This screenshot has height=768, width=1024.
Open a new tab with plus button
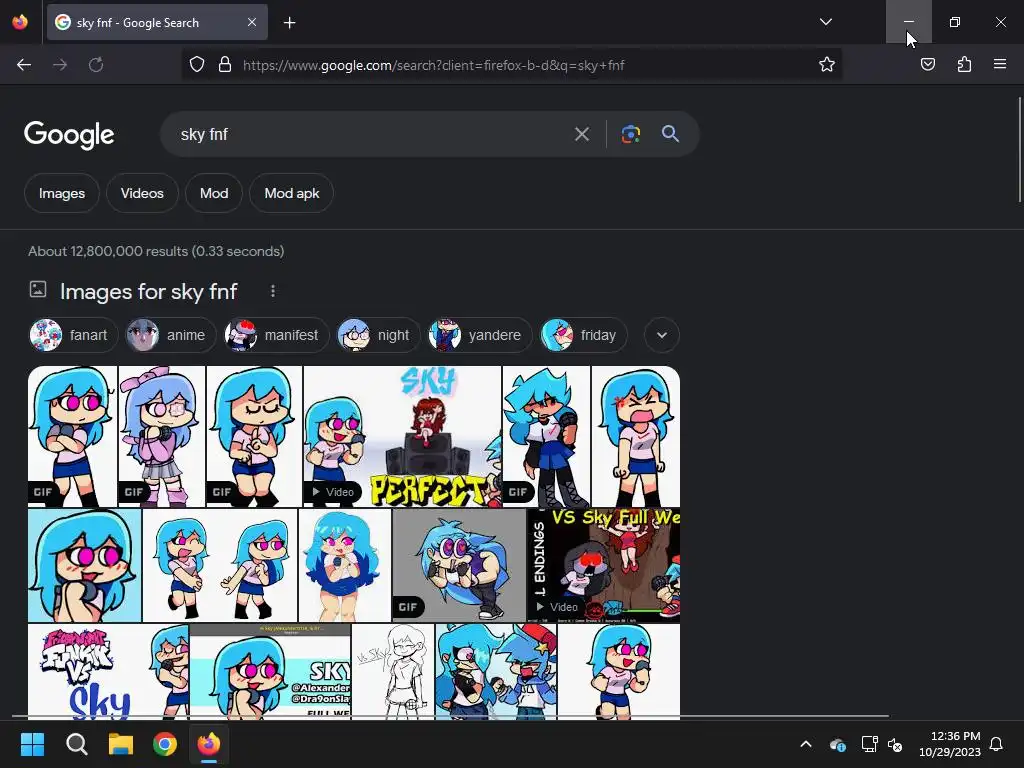[x=289, y=23]
